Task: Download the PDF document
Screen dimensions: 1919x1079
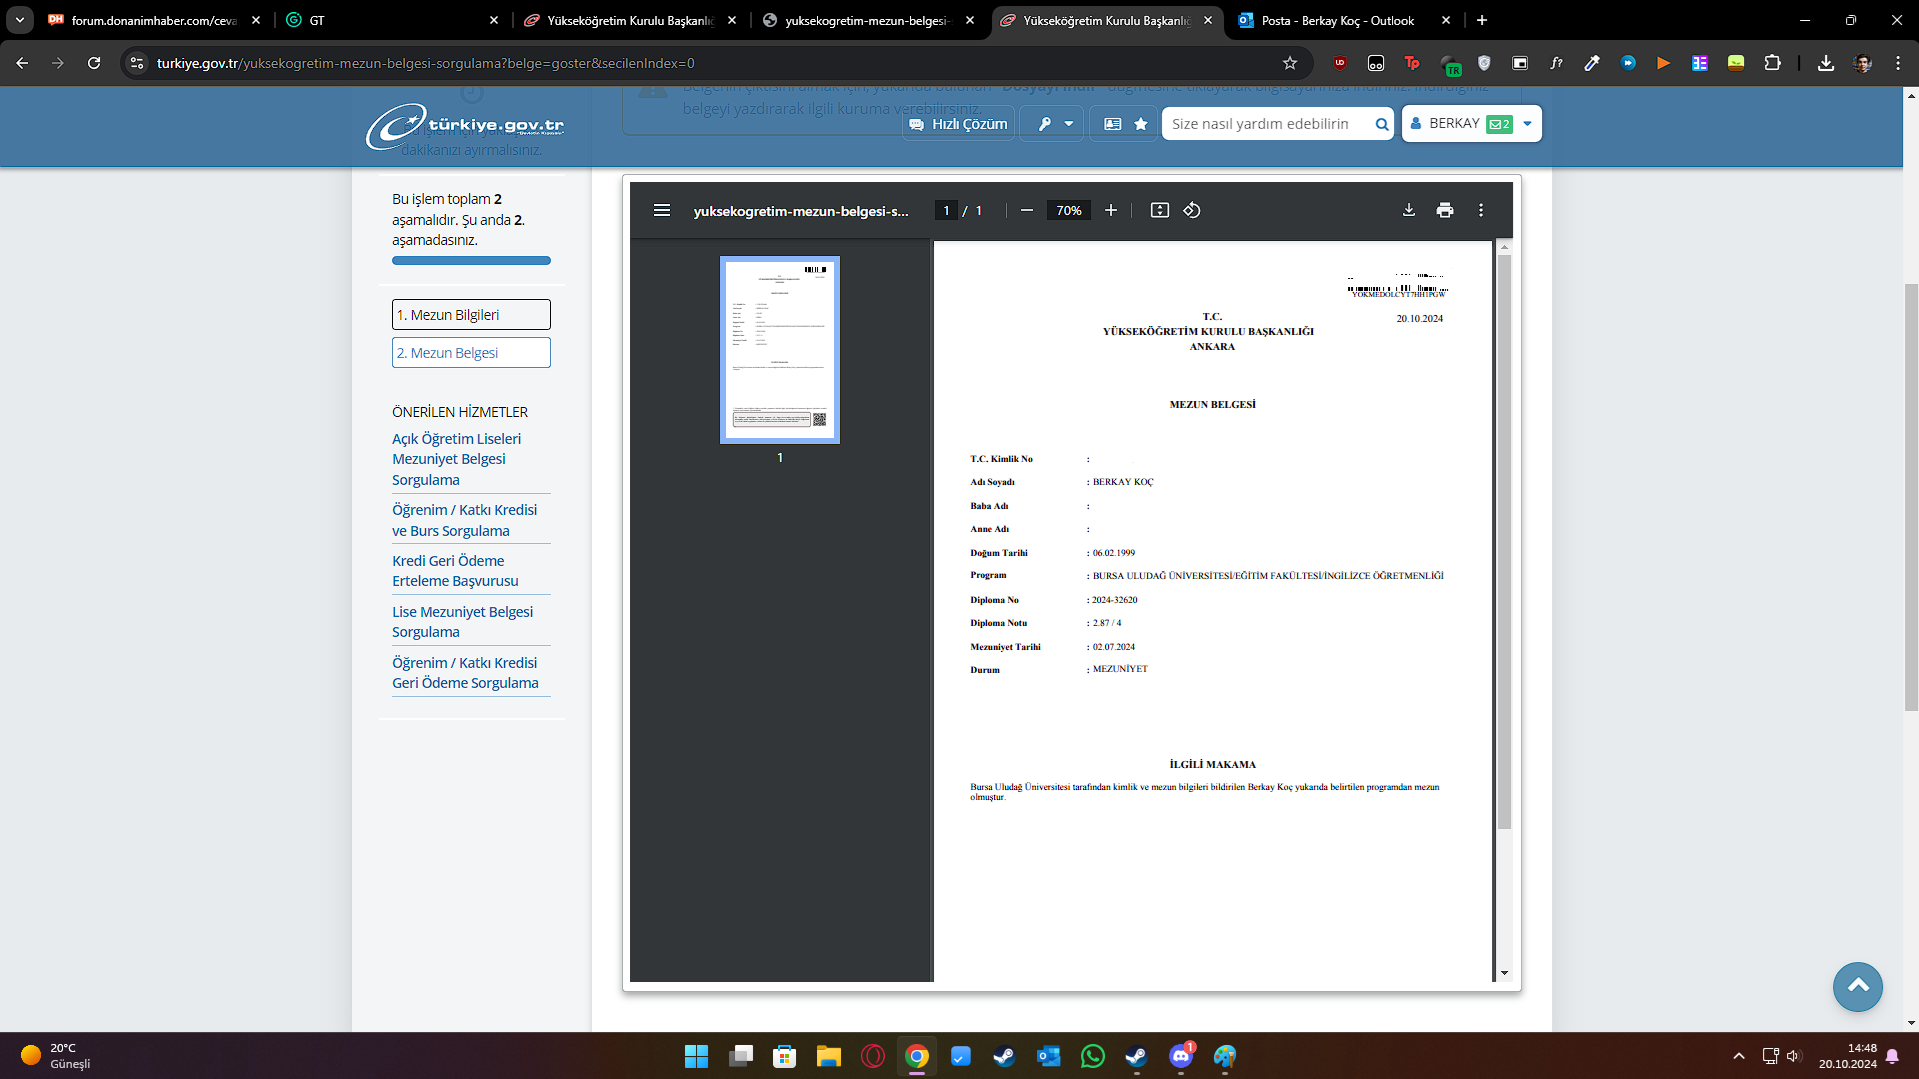Action: tap(1408, 210)
